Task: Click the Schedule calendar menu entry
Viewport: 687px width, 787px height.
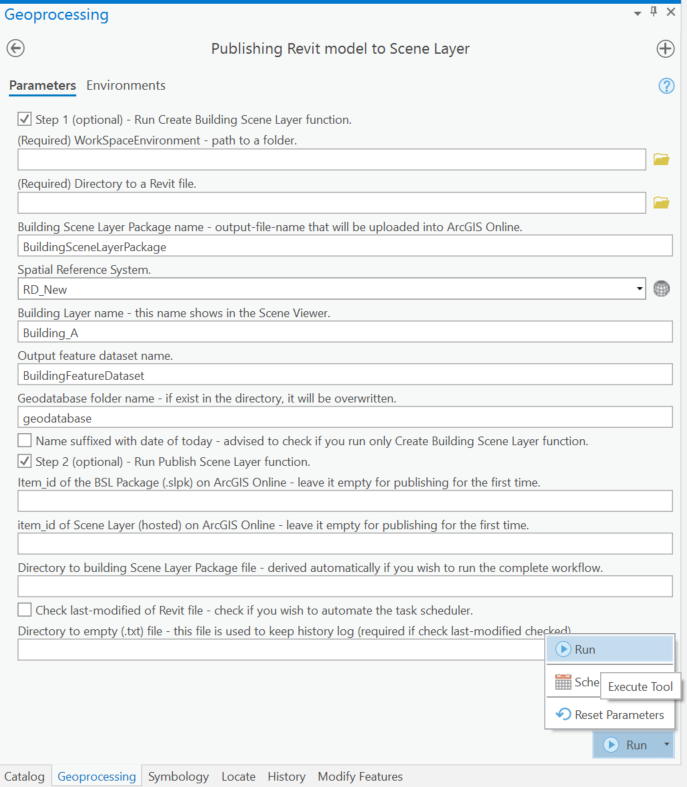Action: (574, 682)
